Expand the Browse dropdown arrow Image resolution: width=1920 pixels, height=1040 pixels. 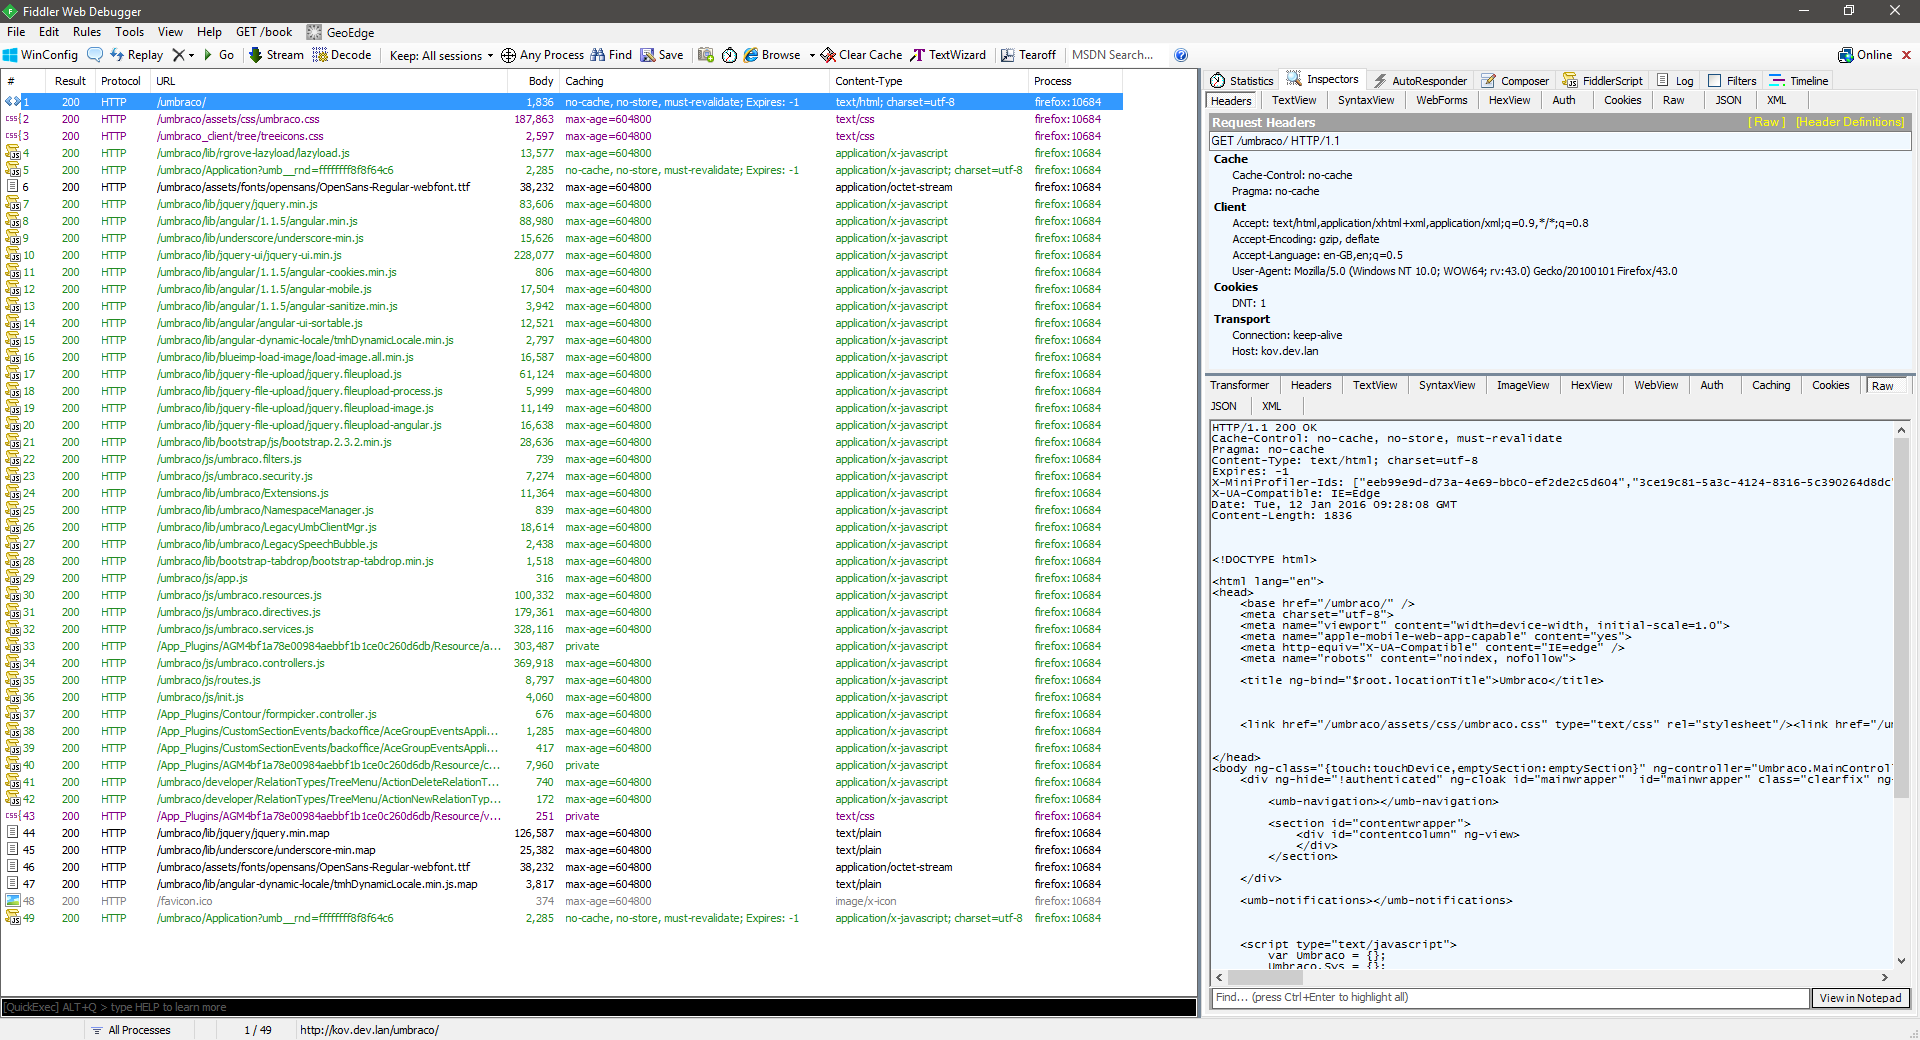click(x=812, y=56)
